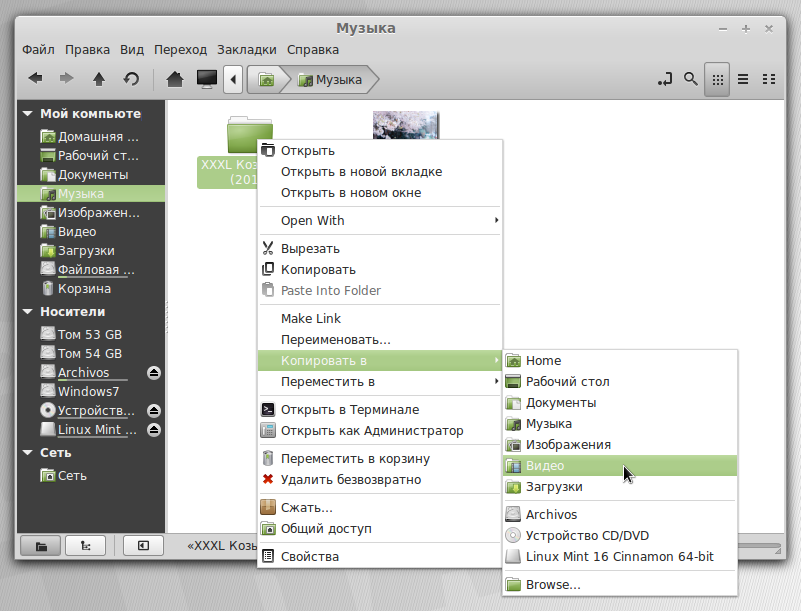Viewport: 801px width, 611px height.
Task: Eject the Archivos volume
Action: tap(154, 373)
